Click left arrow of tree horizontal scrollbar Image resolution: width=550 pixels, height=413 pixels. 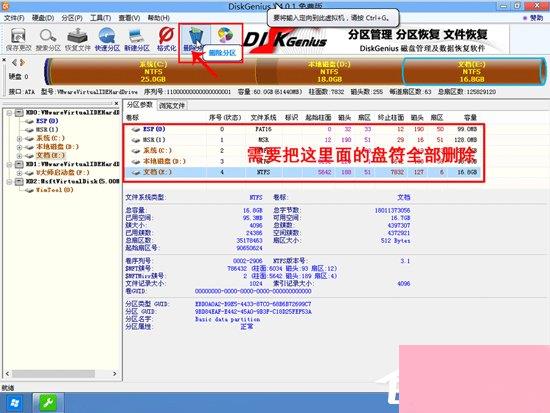tap(7, 374)
